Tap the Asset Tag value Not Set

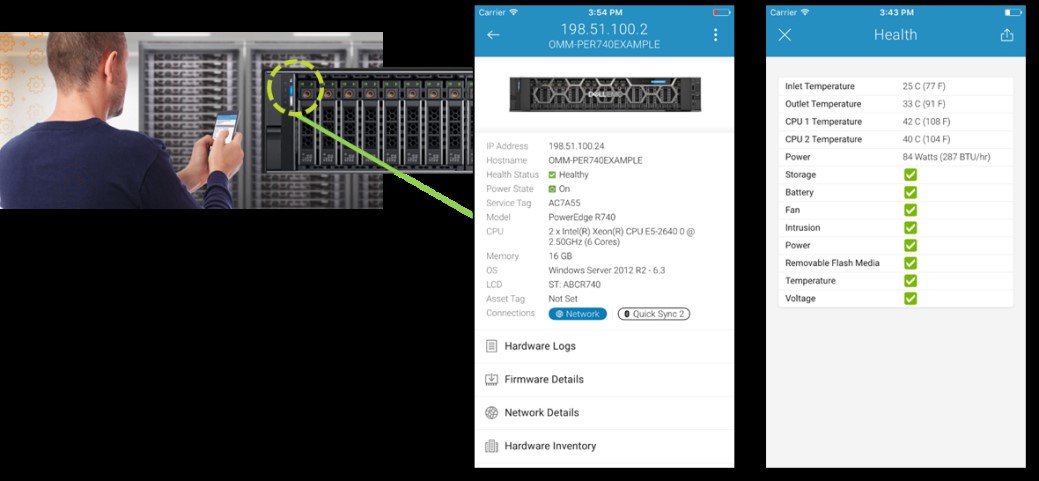[563, 299]
